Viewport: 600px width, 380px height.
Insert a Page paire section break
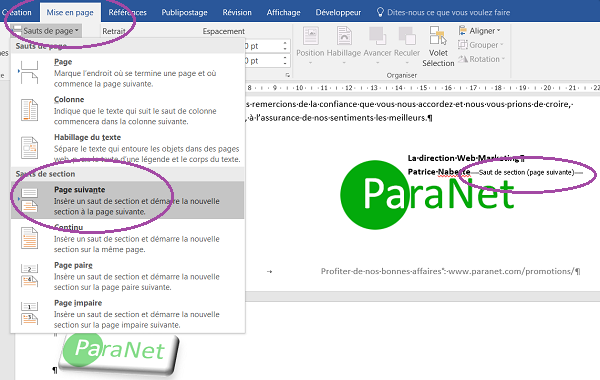pyautogui.click(x=128, y=276)
